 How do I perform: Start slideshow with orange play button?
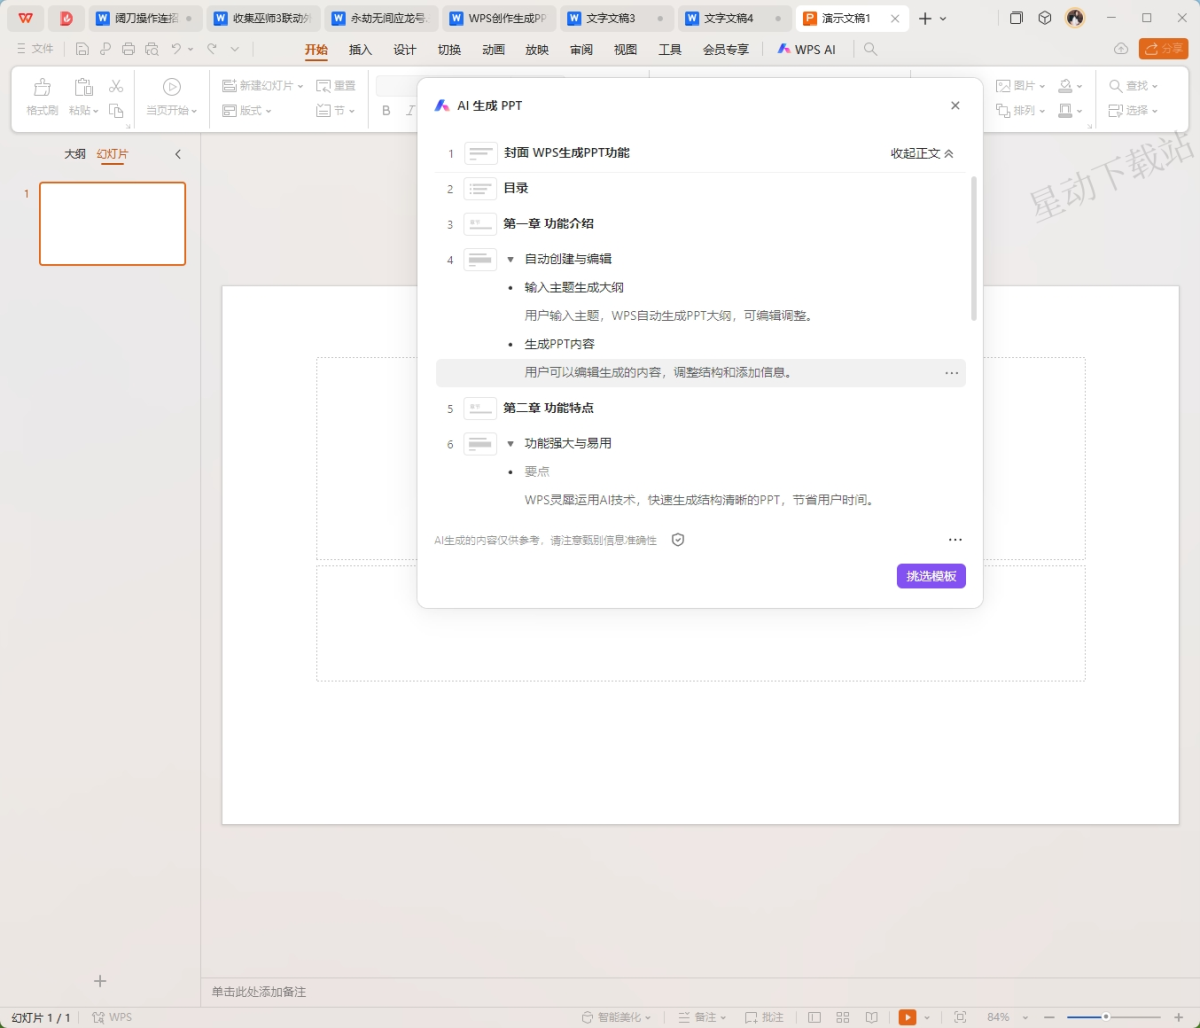(x=907, y=1017)
